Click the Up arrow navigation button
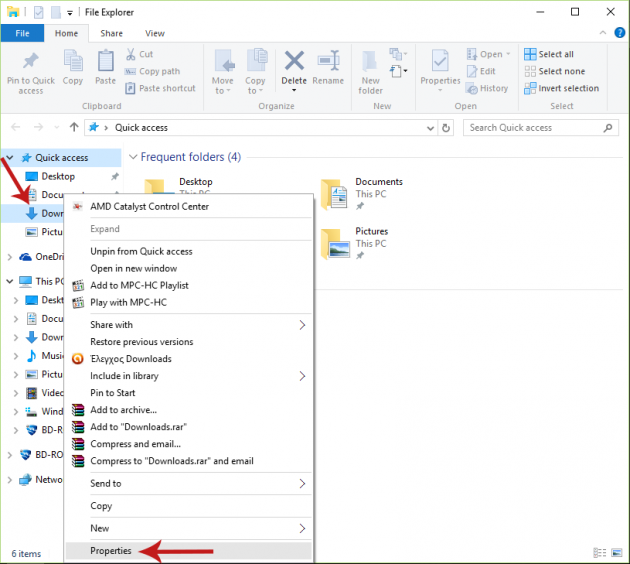The width and height of the screenshot is (630, 564). 75,127
